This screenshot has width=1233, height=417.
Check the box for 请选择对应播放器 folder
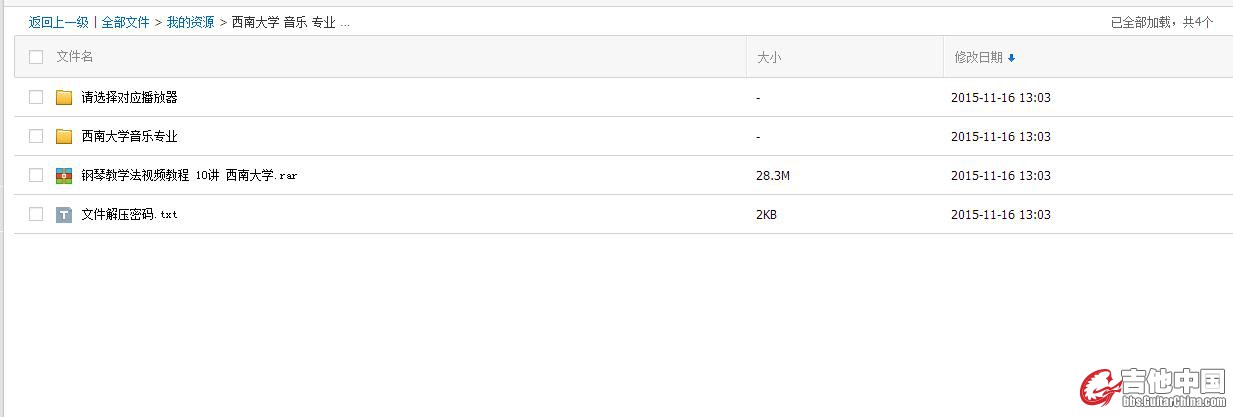point(36,97)
